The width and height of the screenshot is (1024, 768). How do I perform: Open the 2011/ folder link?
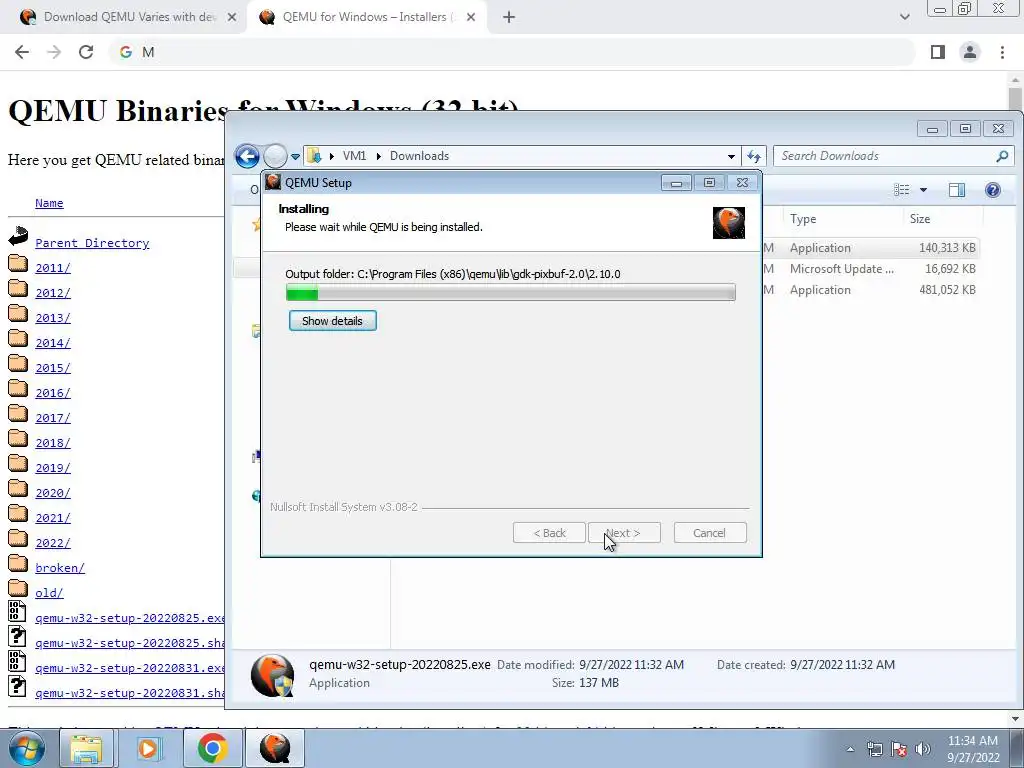click(x=53, y=268)
